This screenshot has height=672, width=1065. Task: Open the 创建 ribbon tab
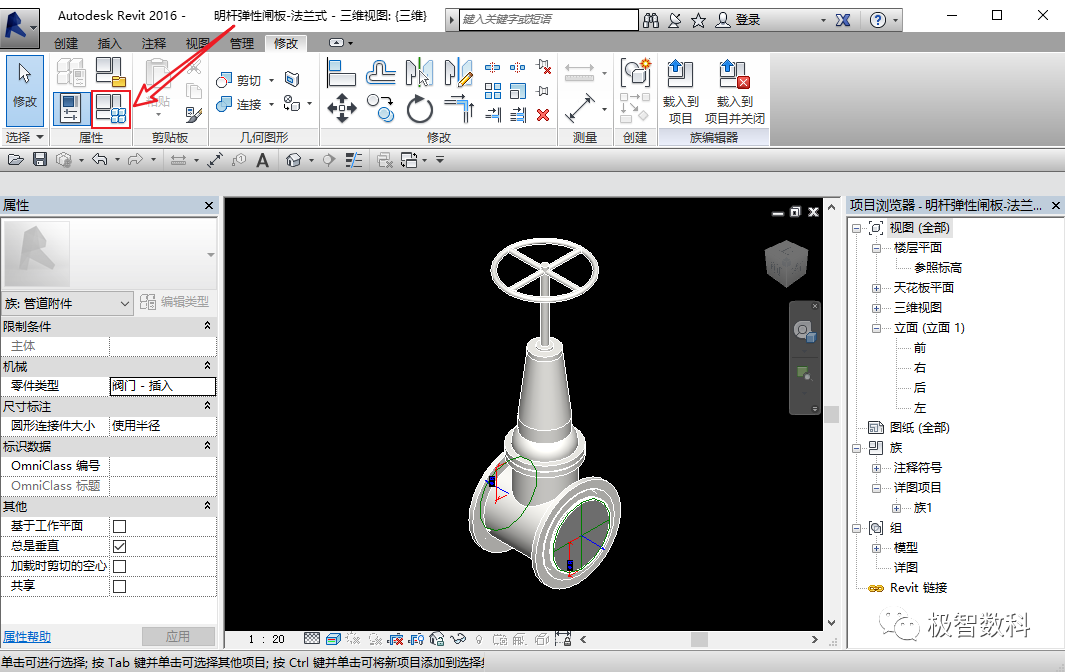click(66, 43)
